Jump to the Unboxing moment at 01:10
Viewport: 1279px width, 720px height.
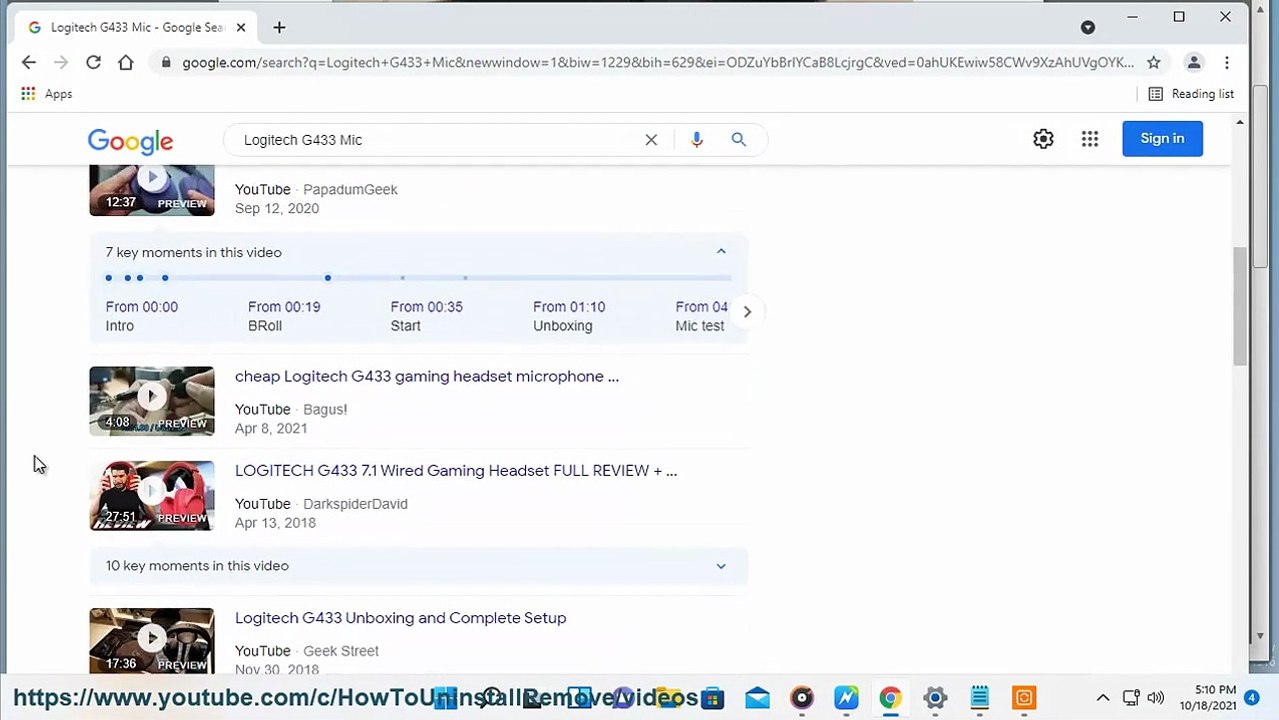coord(569,316)
